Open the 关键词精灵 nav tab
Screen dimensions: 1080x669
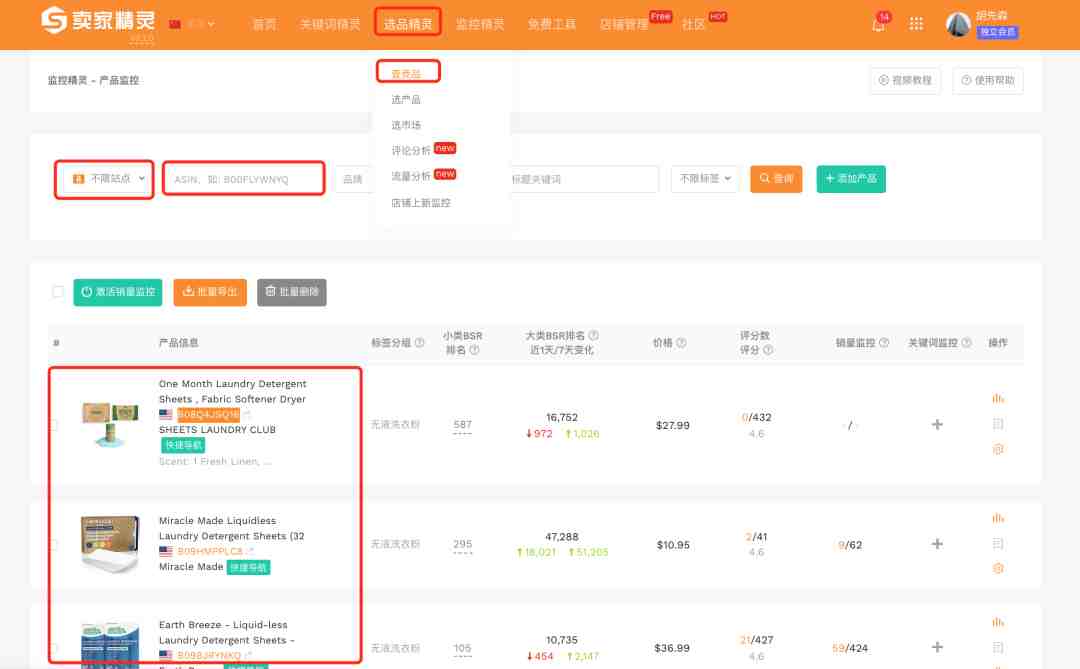330,24
